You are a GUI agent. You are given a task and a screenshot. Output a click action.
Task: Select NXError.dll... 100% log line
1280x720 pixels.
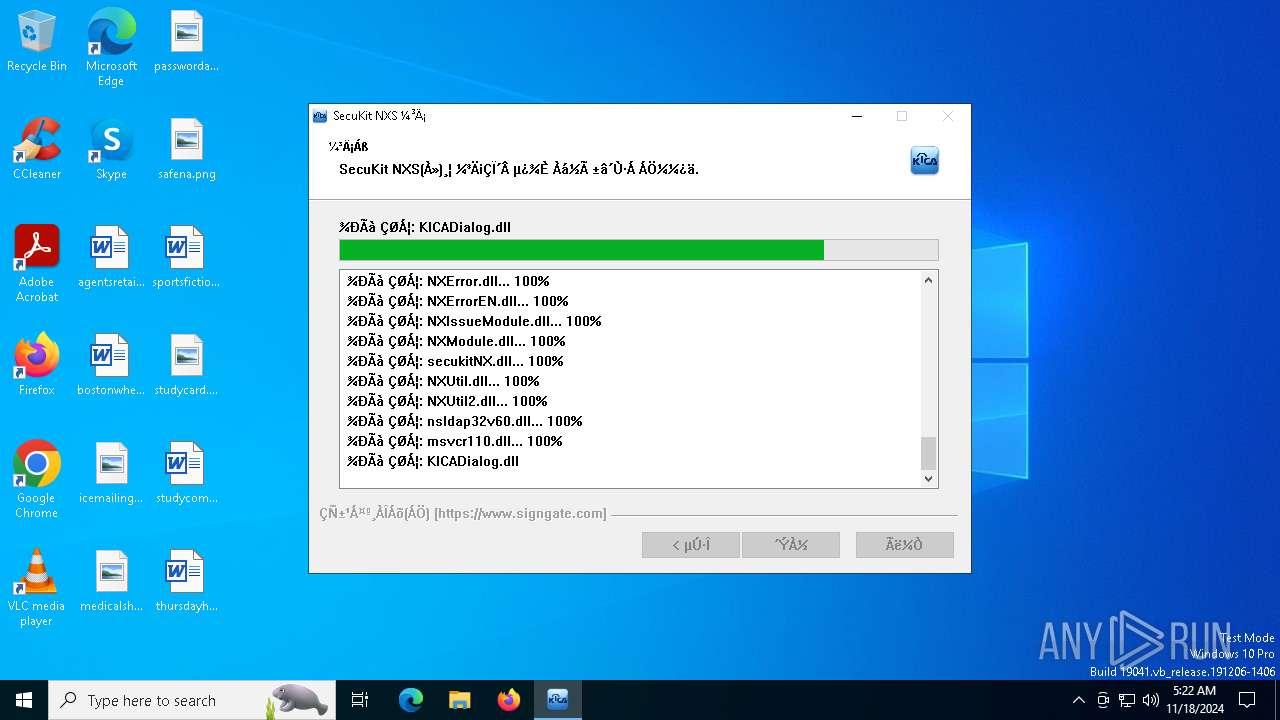[448, 281]
